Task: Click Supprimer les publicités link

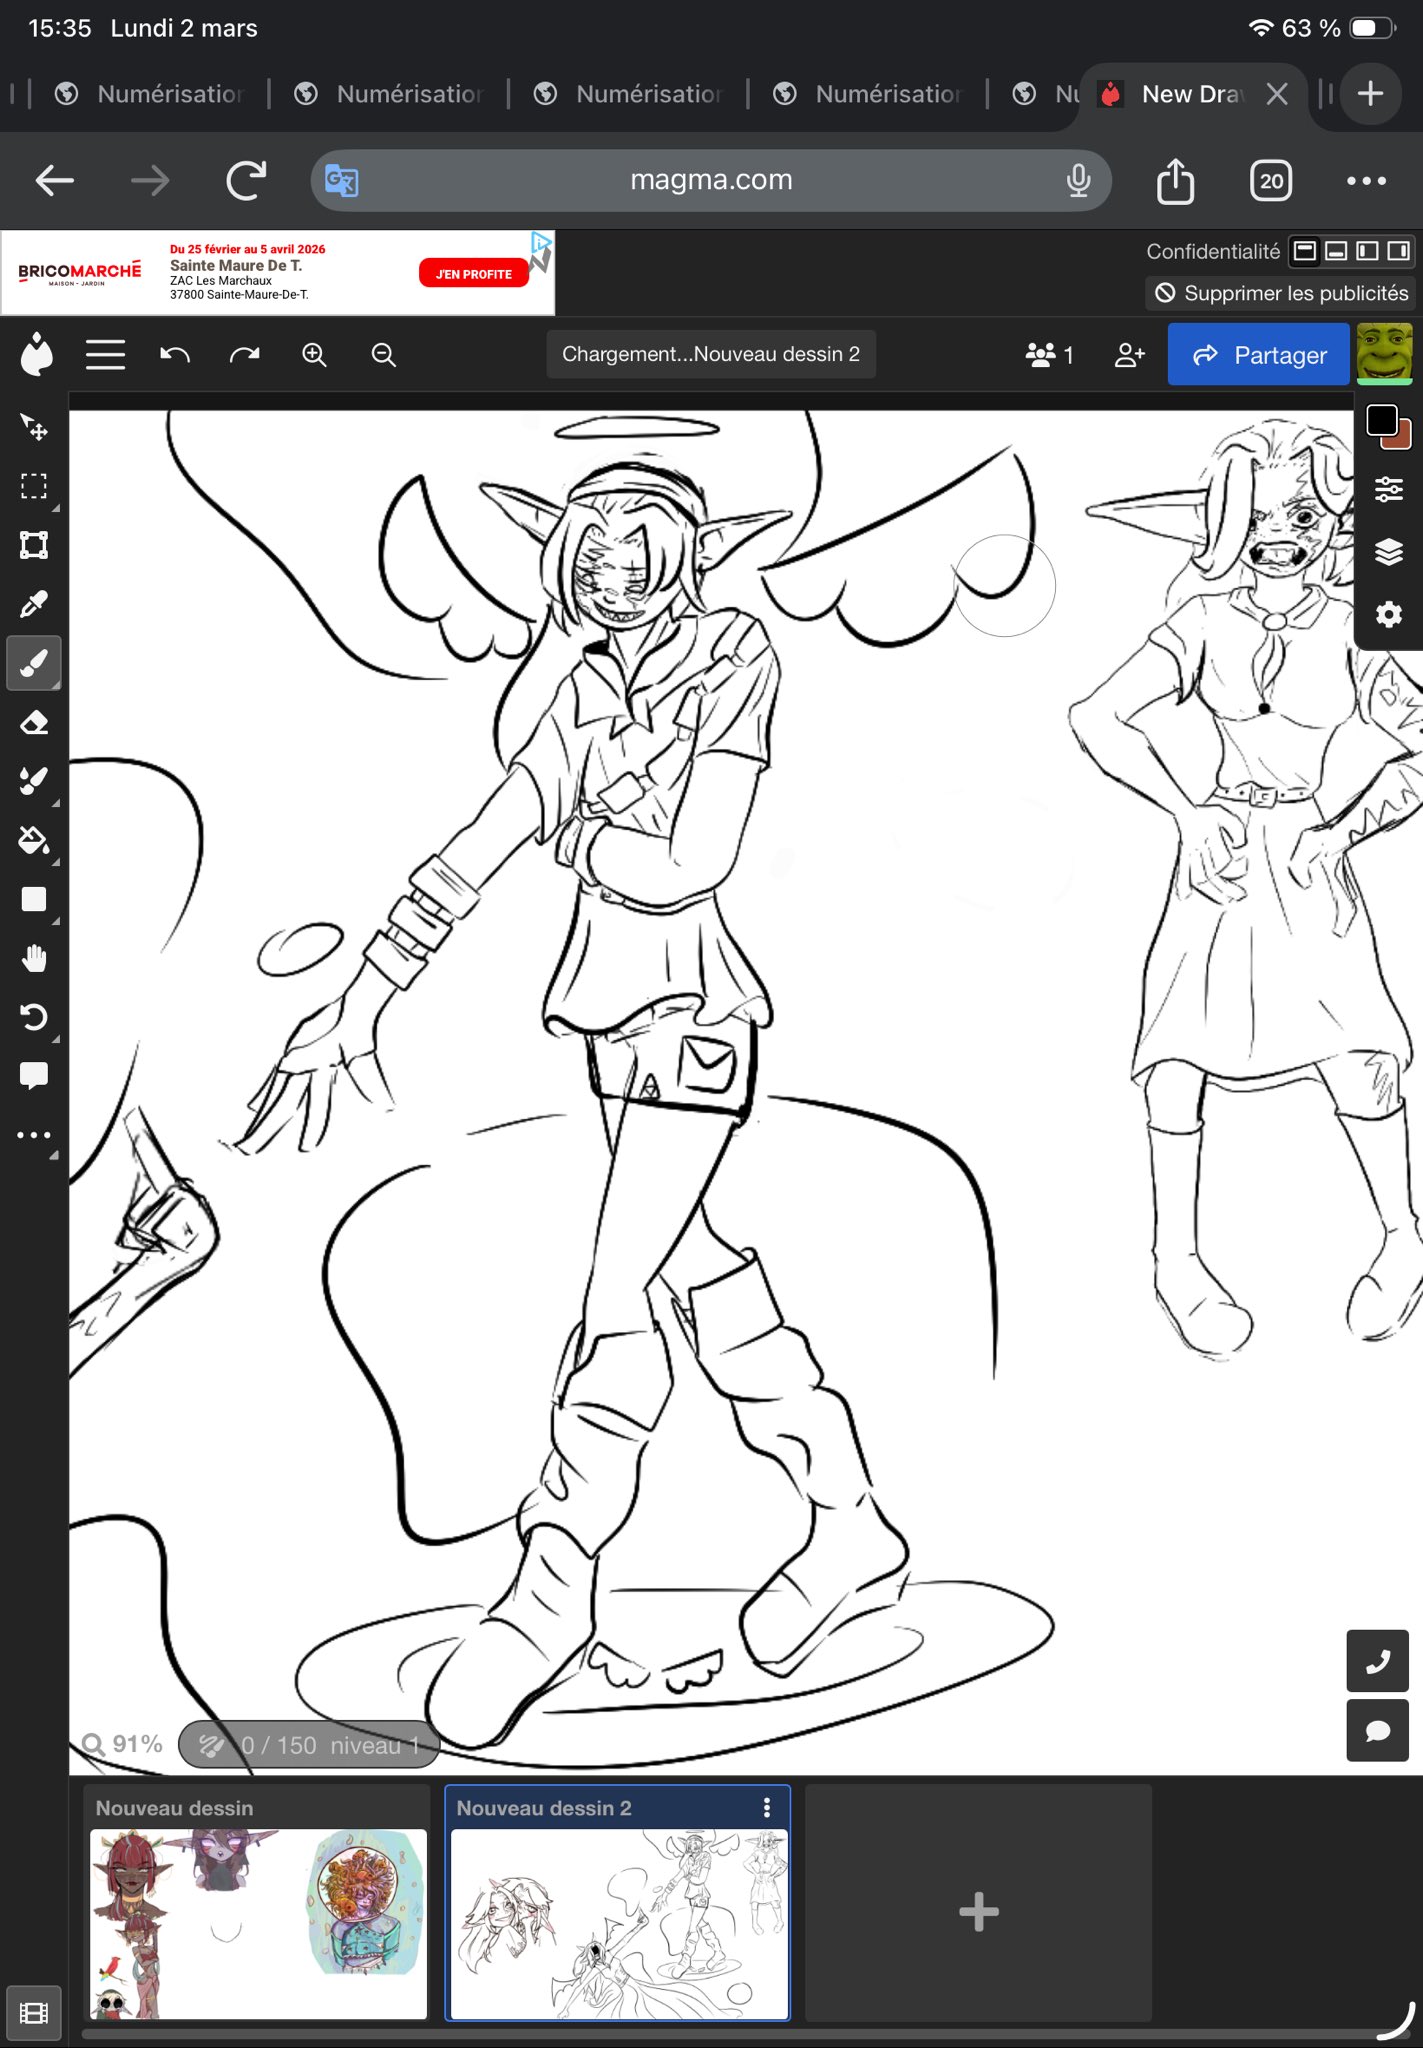Action: pyautogui.click(x=1282, y=293)
